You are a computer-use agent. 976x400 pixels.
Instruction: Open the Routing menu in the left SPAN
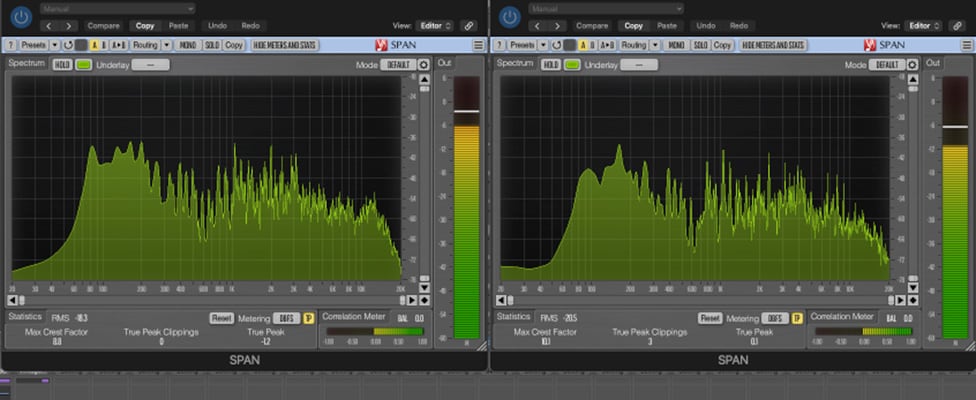click(146, 45)
